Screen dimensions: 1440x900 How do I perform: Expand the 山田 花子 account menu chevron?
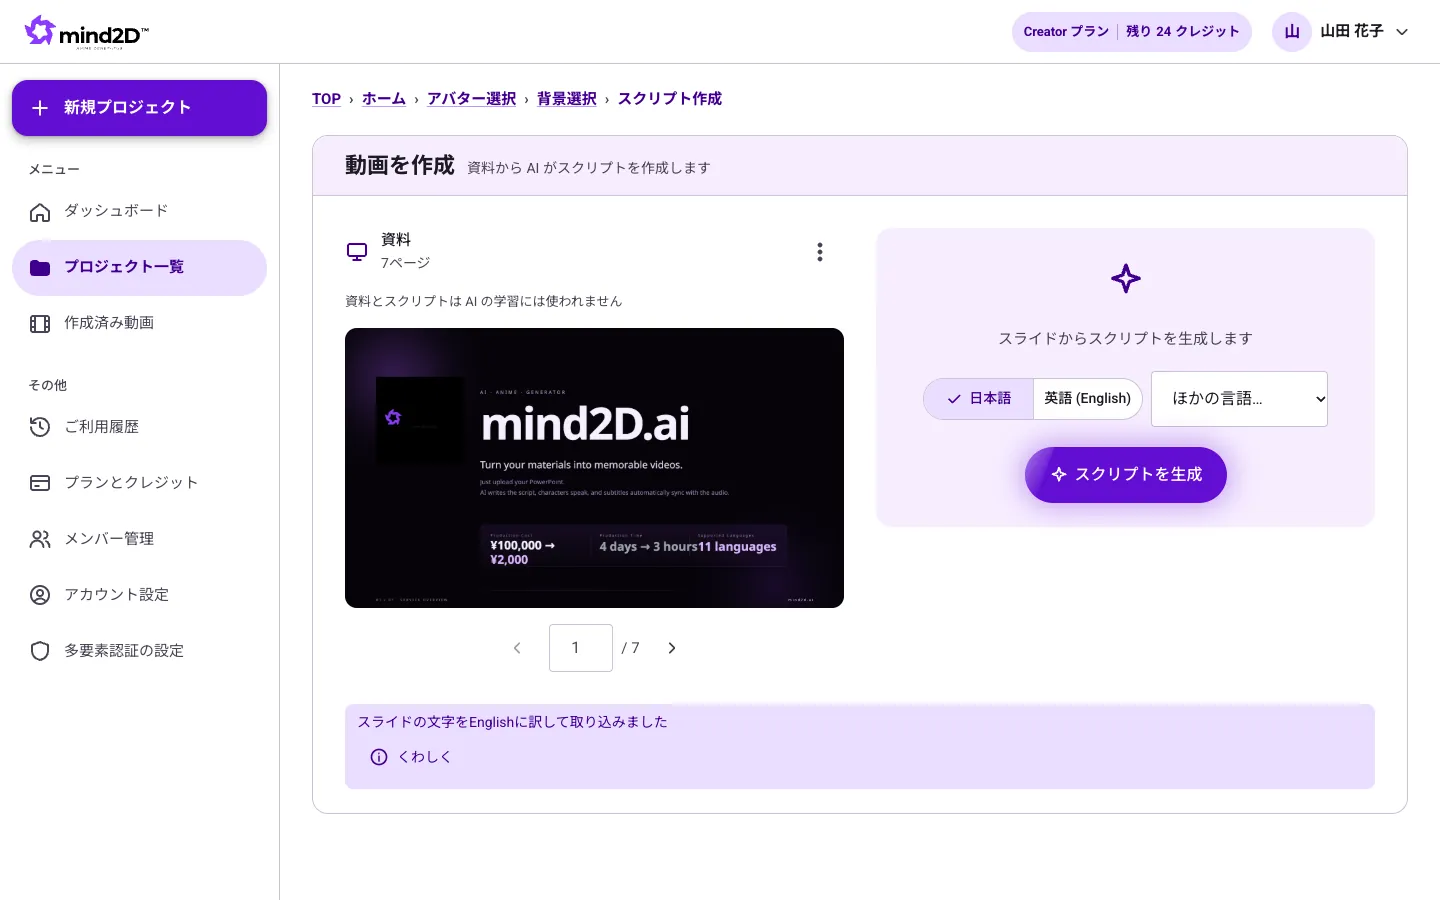tap(1402, 32)
